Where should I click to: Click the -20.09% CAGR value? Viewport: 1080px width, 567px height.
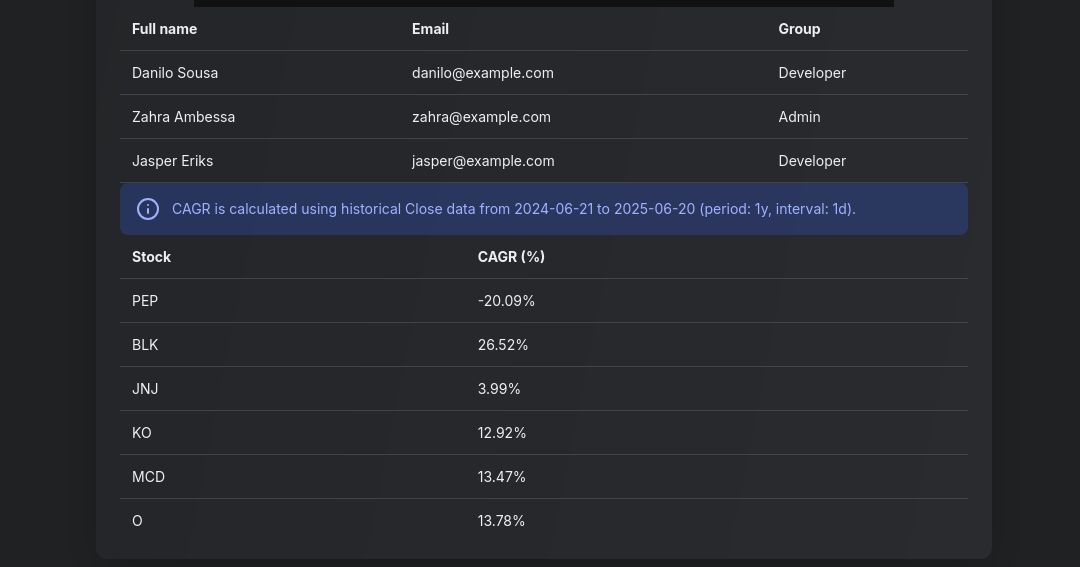(506, 301)
